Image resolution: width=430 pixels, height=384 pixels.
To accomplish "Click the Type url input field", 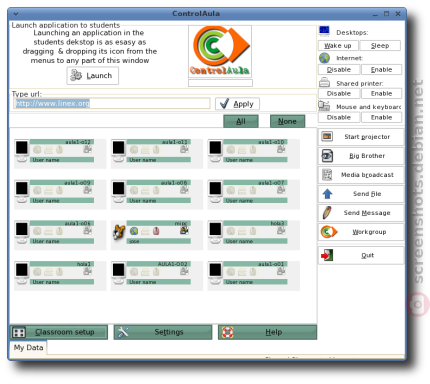I will click(x=112, y=103).
